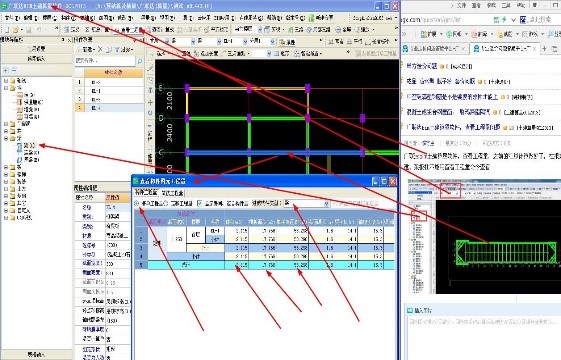
Task: Select the second radio button in quantities dialog
Action: [166, 203]
